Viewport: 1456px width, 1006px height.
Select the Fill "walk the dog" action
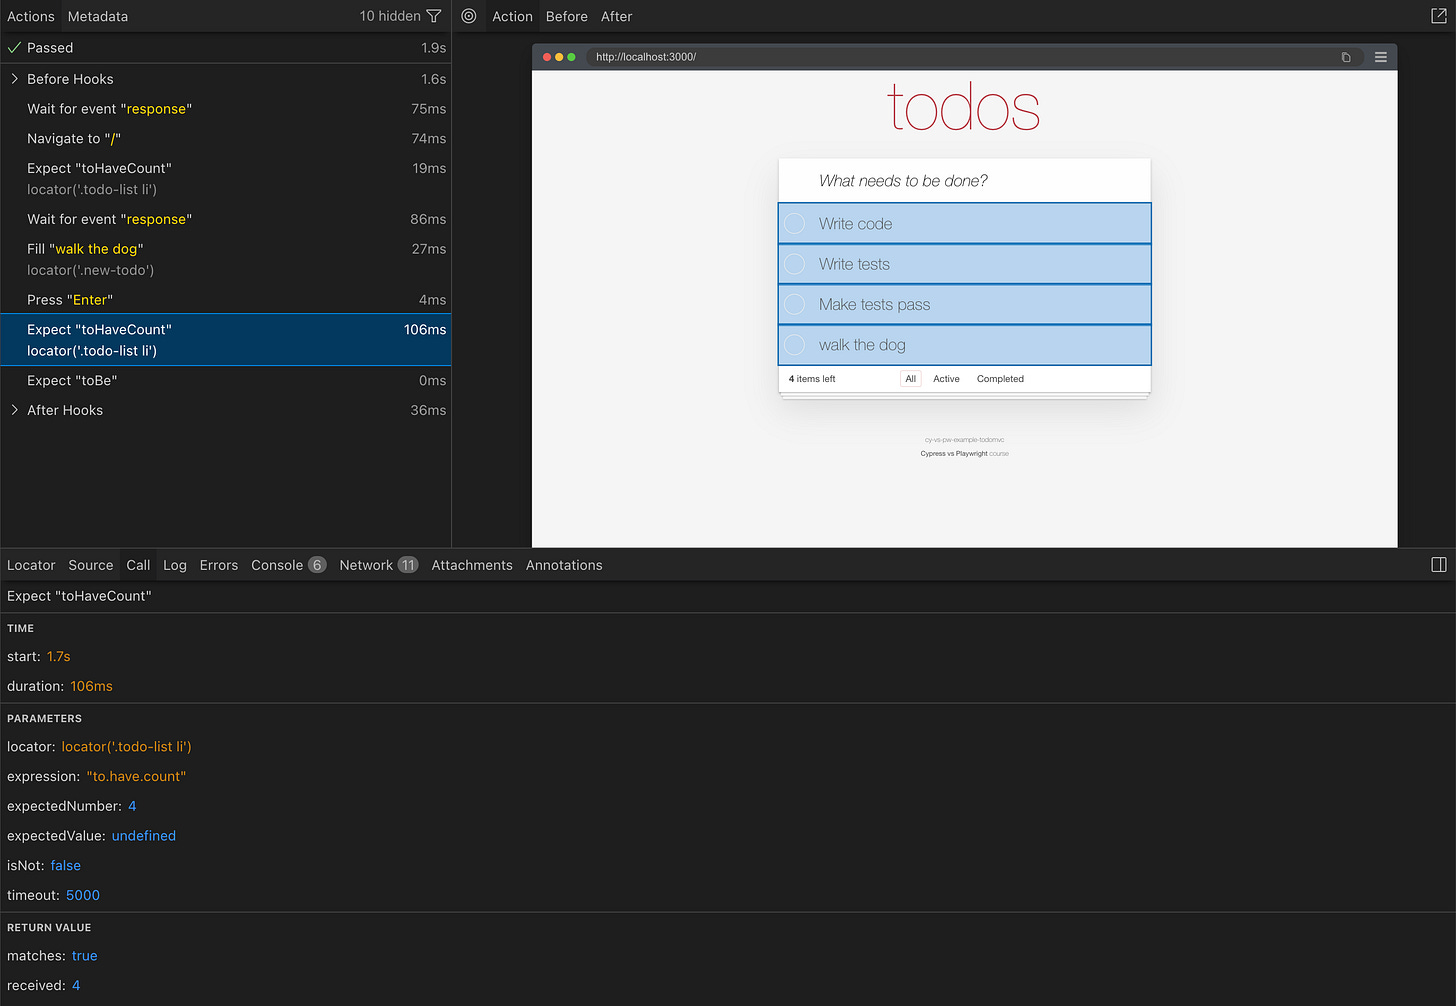coord(226,259)
